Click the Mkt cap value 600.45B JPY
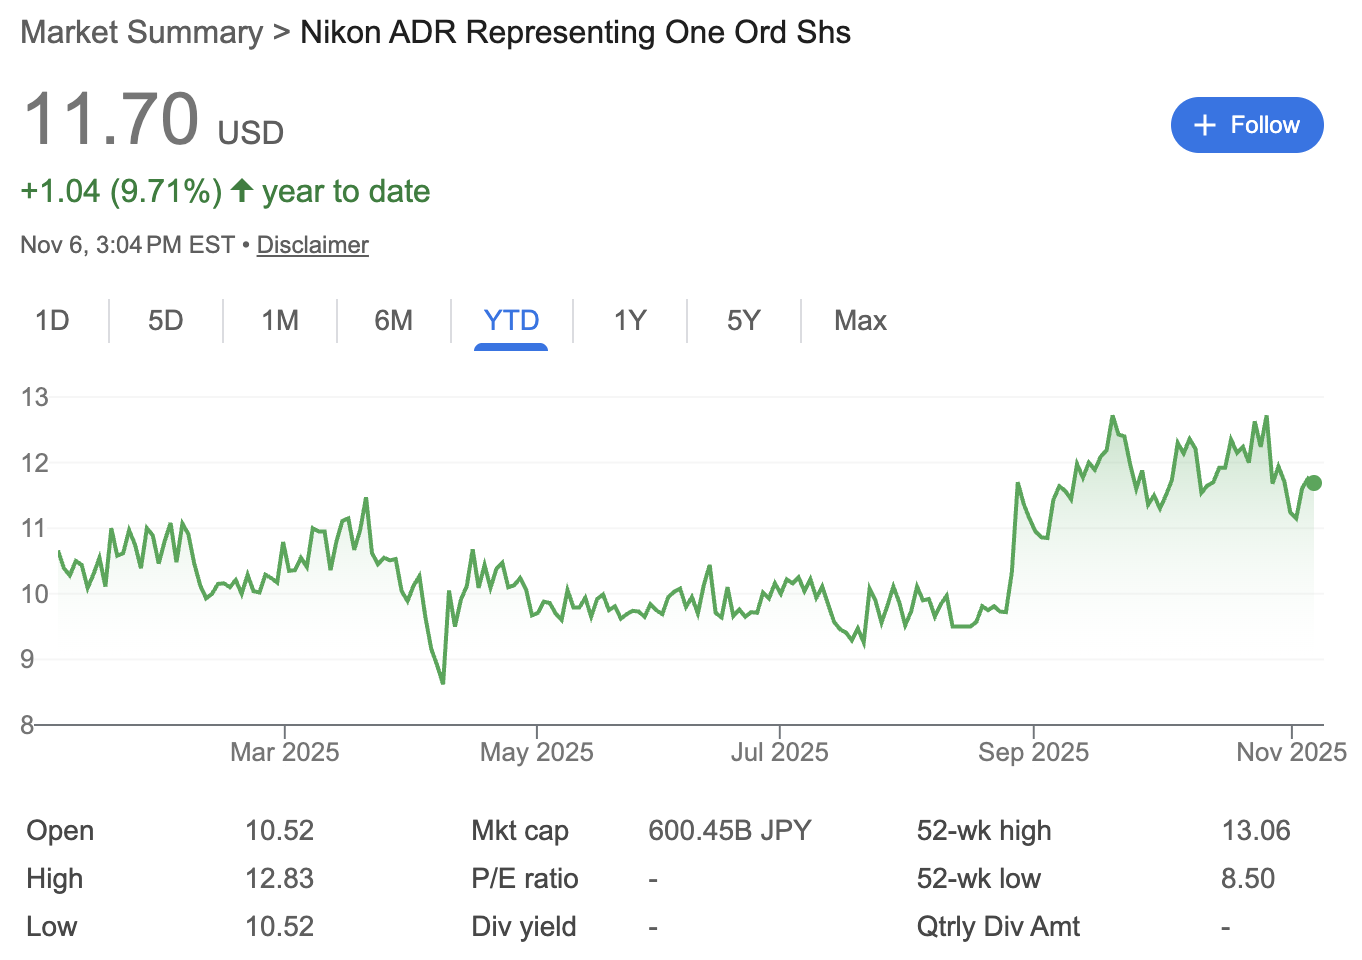The image size is (1362, 960). click(x=729, y=831)
